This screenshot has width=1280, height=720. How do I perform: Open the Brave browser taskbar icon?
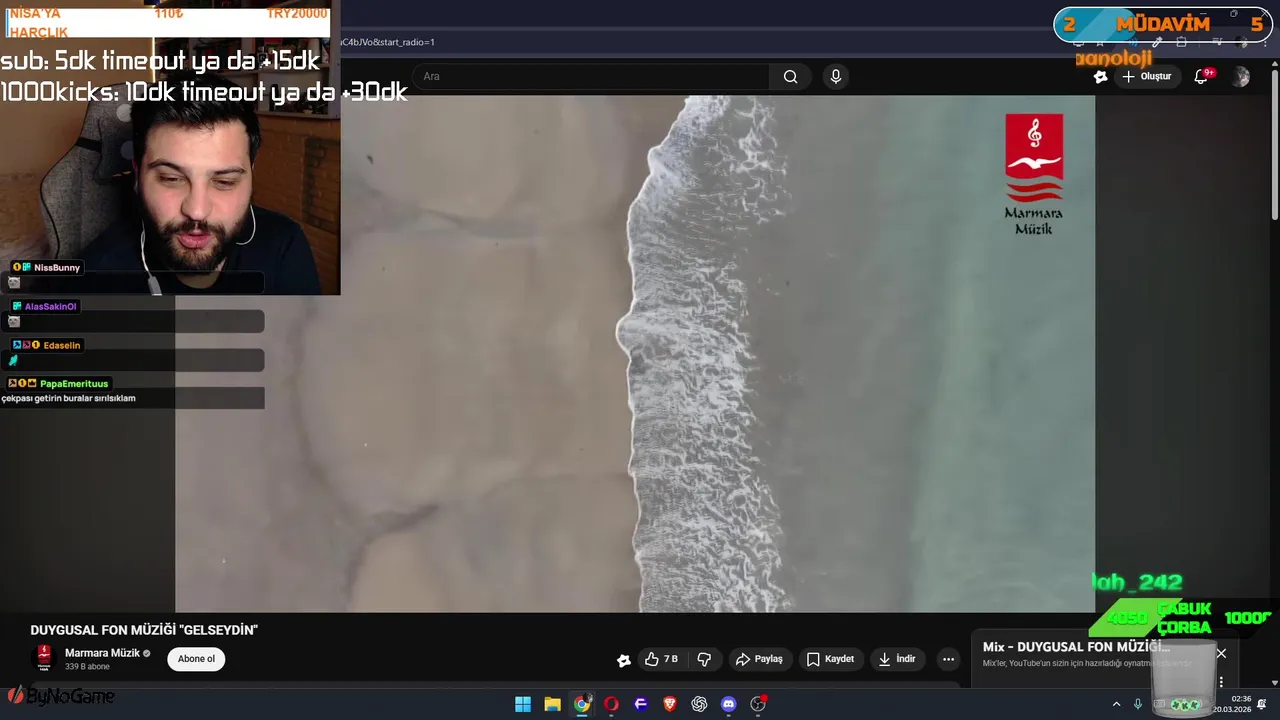(670, 704)
